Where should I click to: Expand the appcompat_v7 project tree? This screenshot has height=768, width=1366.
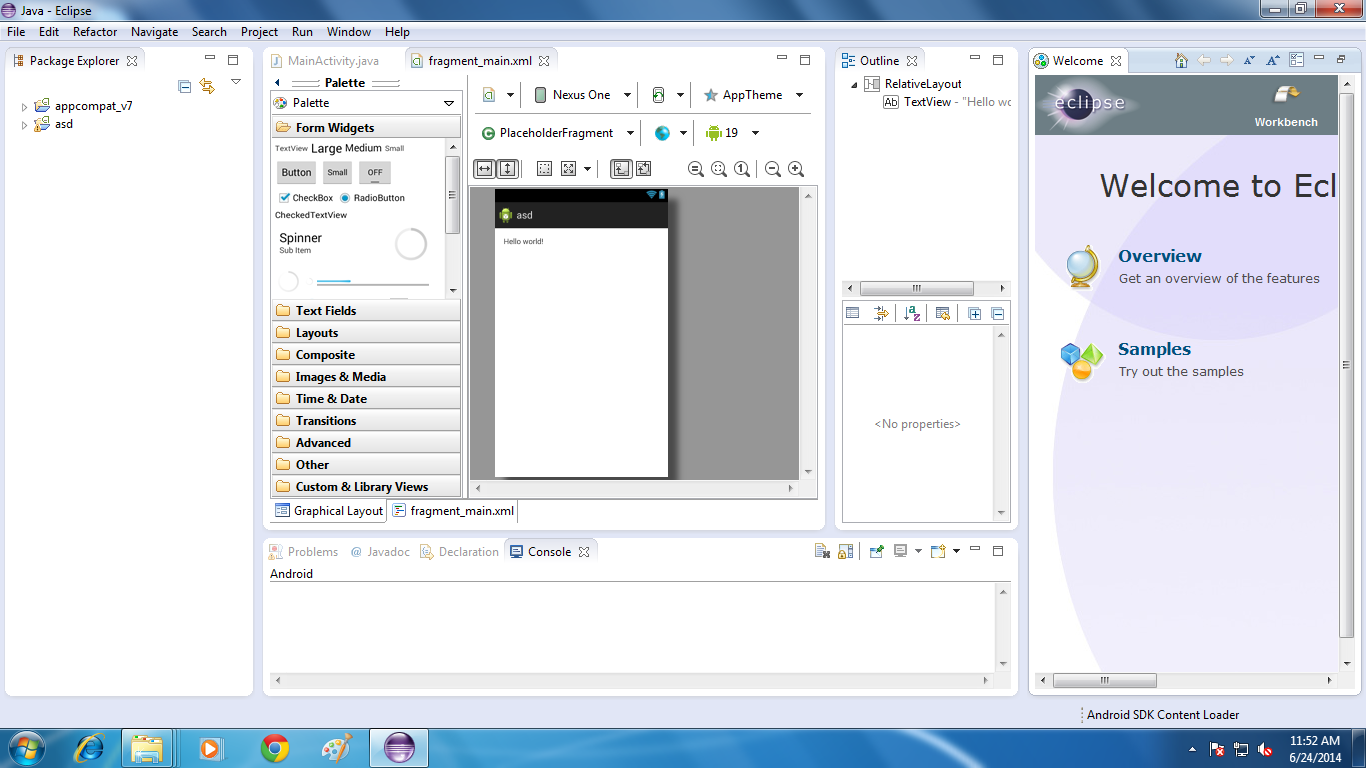point(24,106)
